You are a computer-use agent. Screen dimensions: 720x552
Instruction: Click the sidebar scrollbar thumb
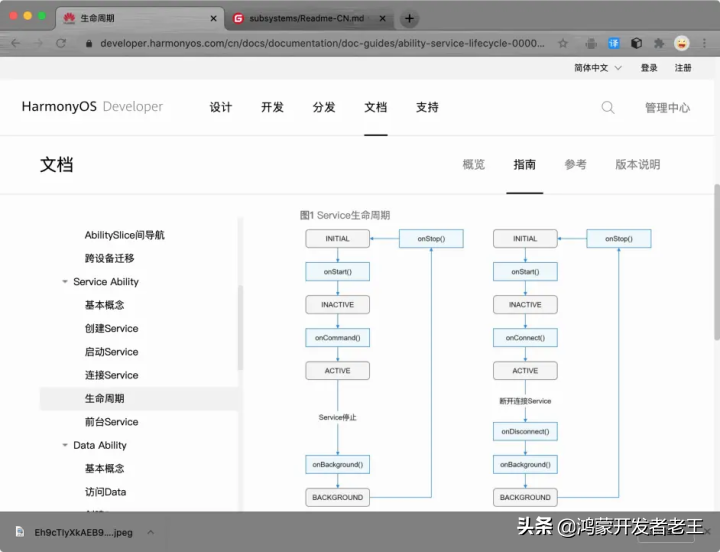pos(240,327)
